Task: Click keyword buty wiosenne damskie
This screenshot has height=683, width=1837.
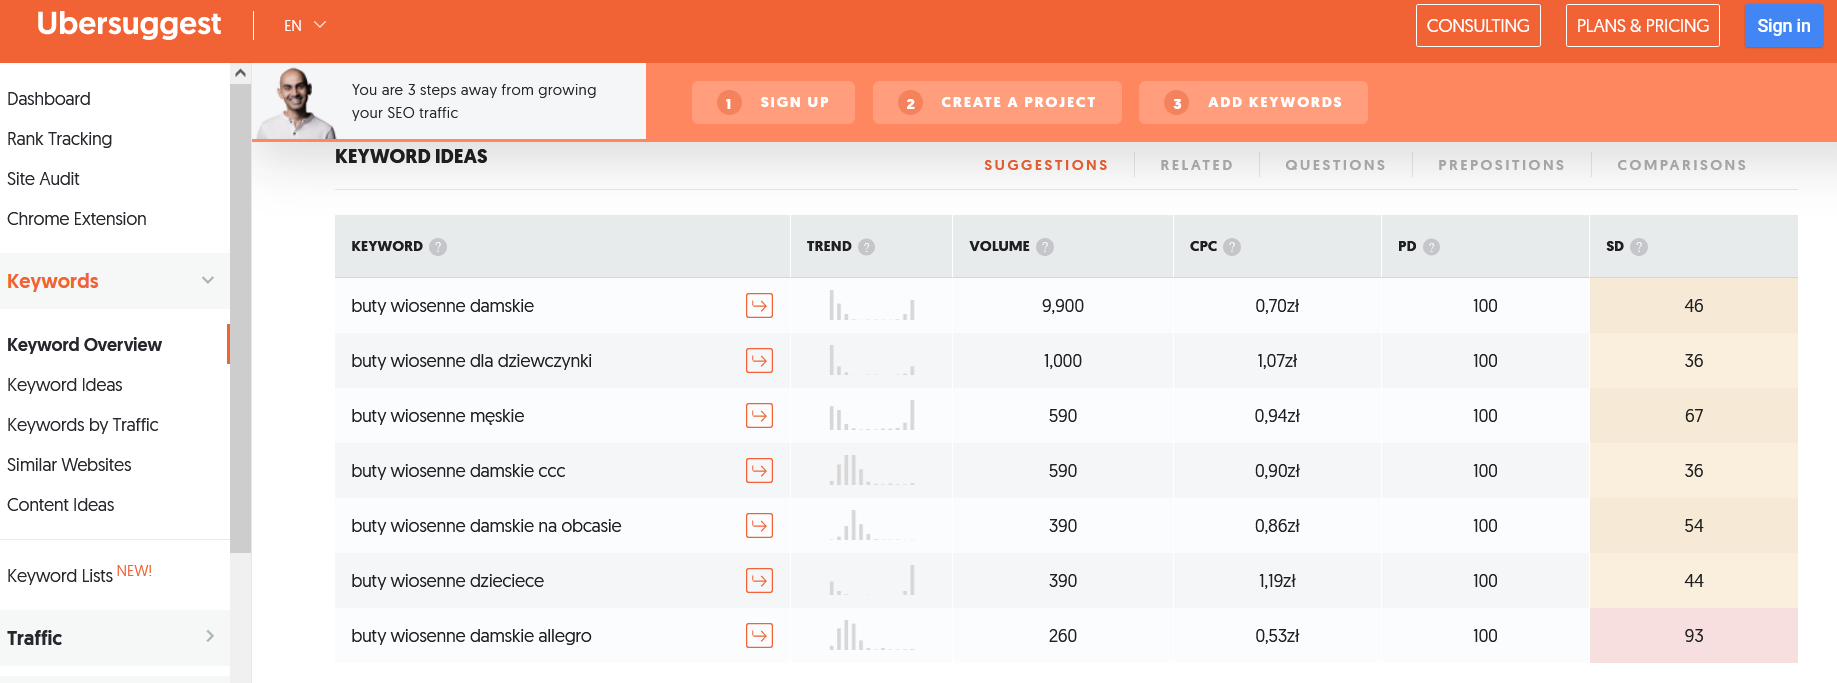Action: [x=442, y=306]
